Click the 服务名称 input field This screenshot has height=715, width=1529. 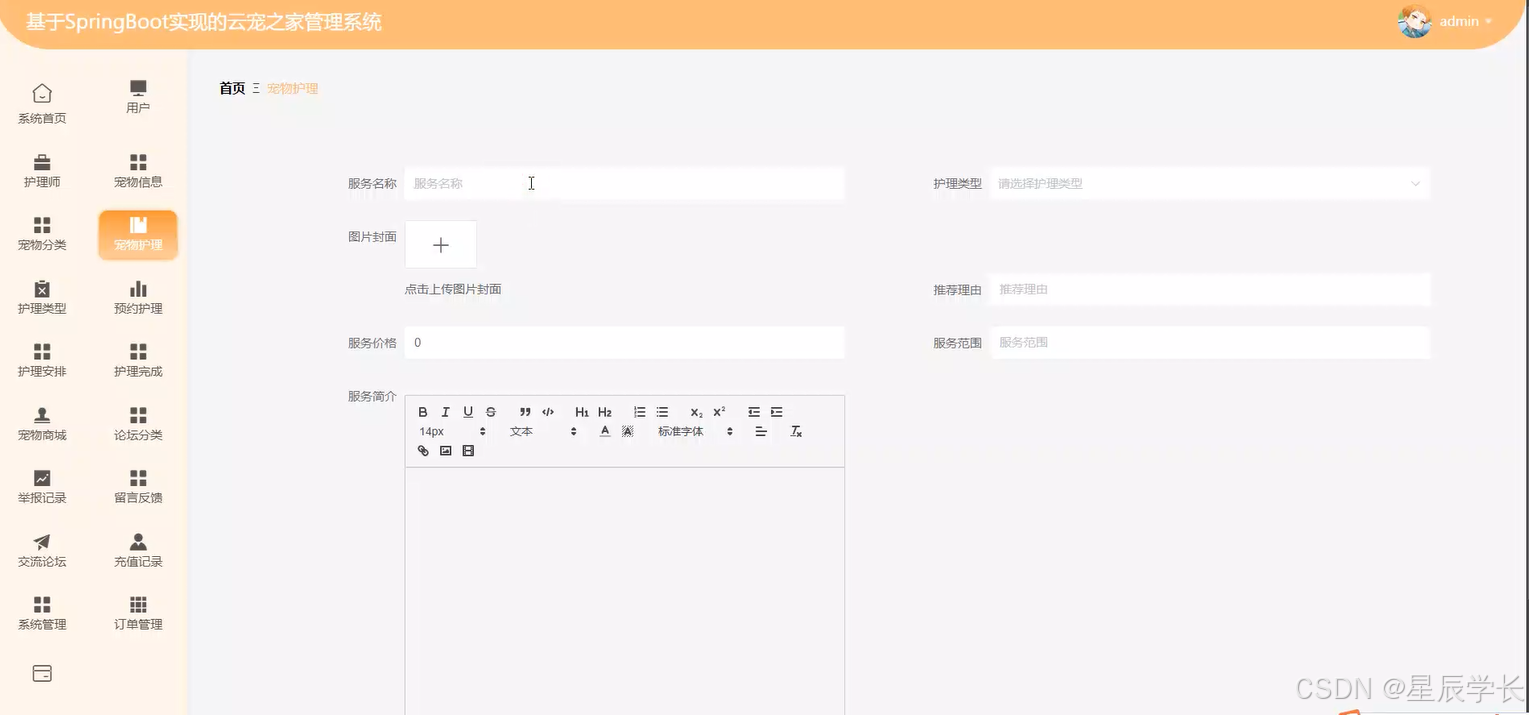pyautogui.click(x=624, y=184)
